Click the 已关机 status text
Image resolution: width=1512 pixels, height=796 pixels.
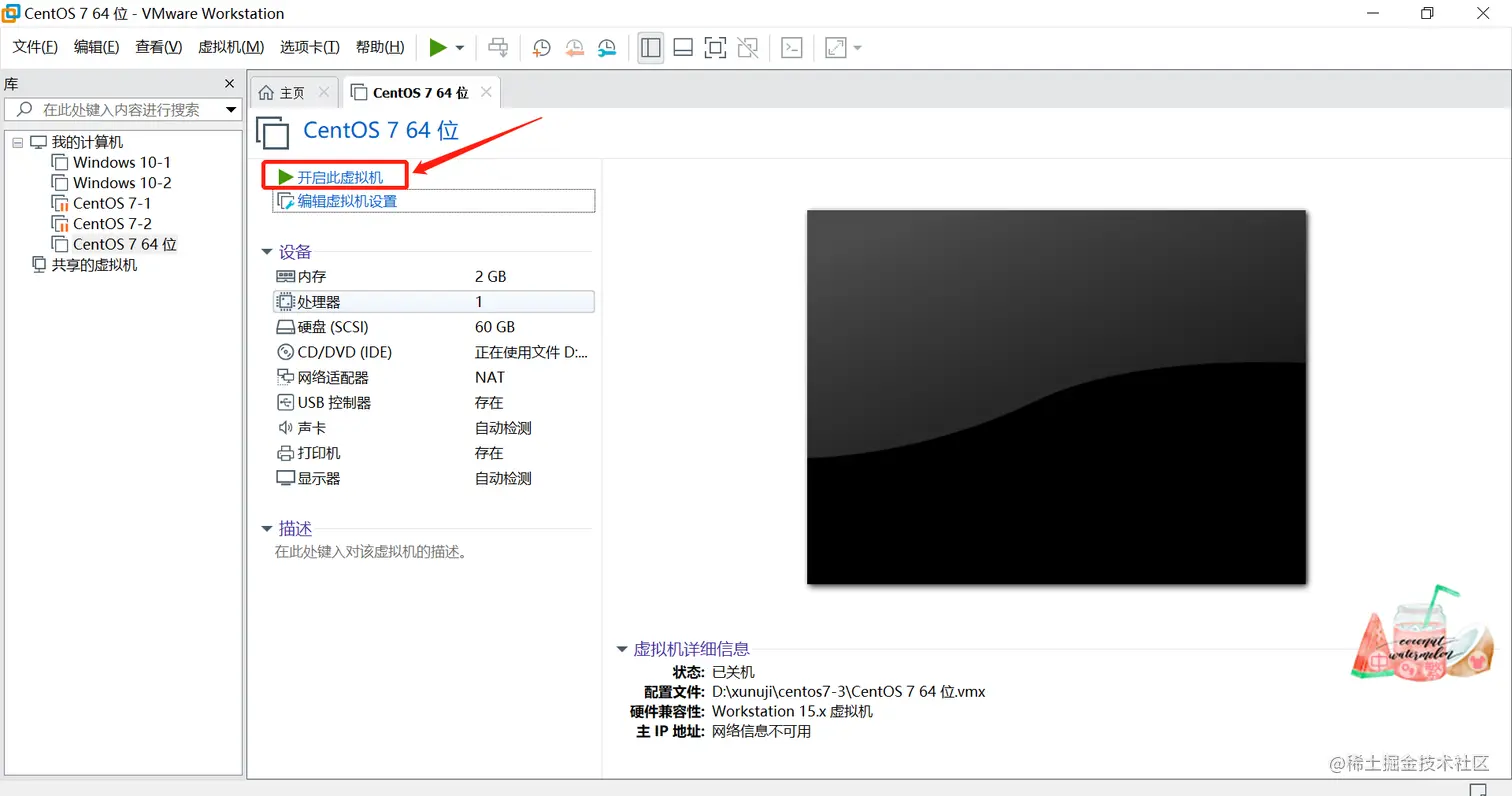pos(733,672)
